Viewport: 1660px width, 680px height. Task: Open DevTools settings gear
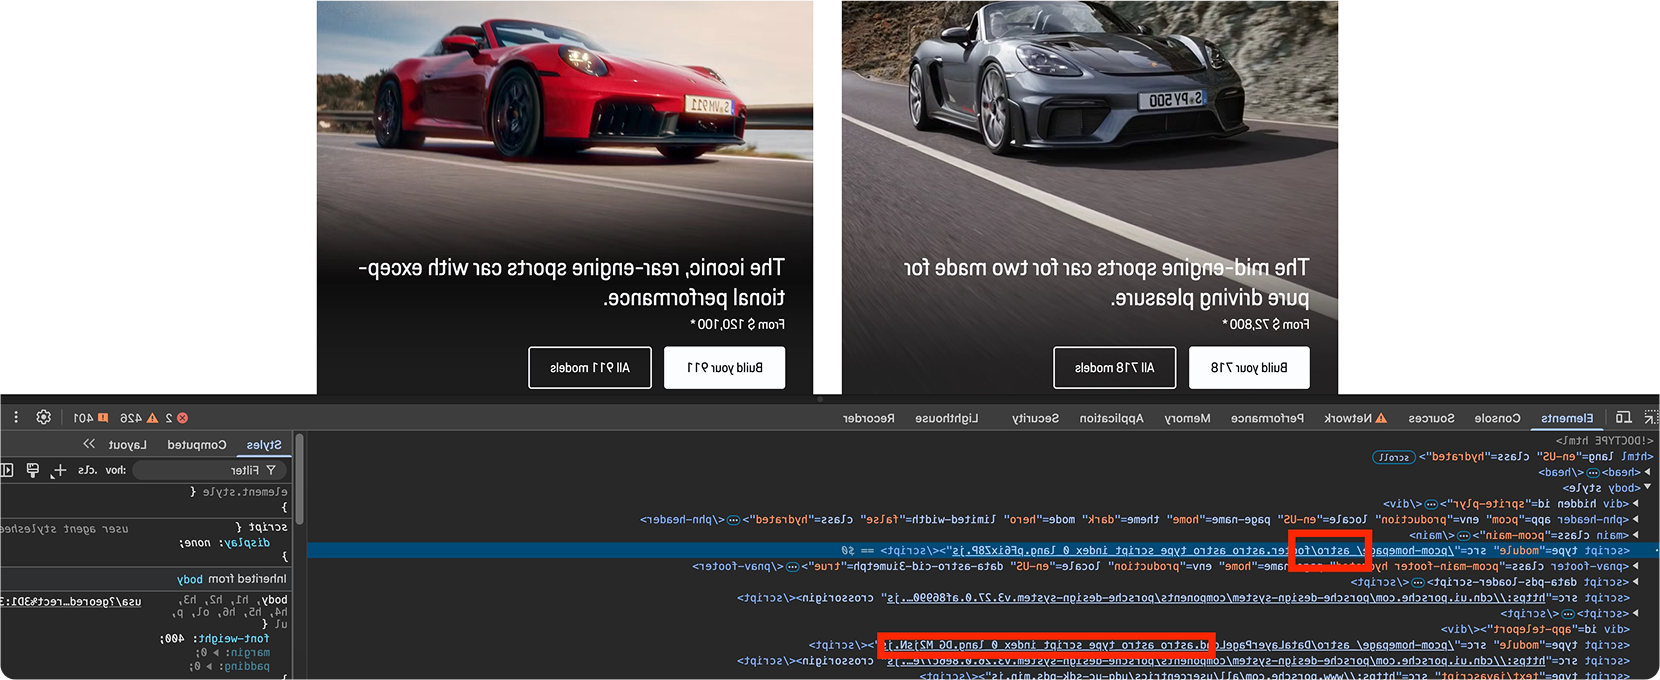click(x=43, y=418)
